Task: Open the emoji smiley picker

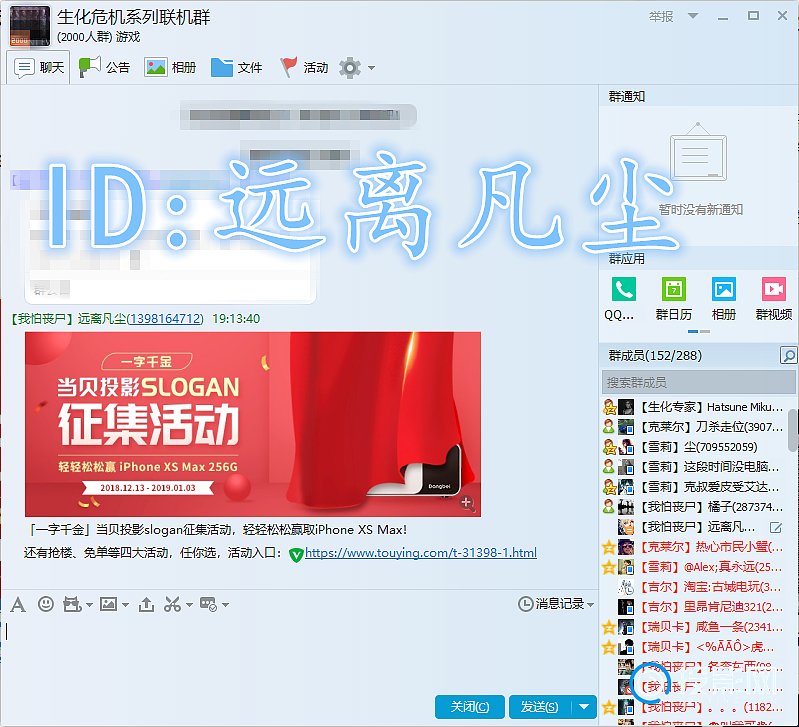Action: coord(46,604)
